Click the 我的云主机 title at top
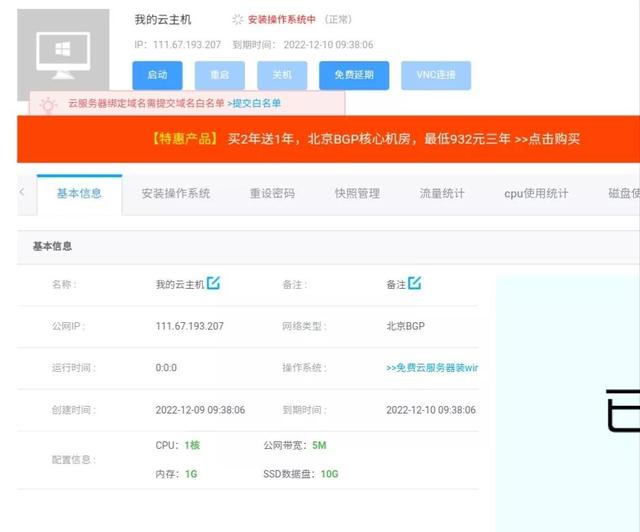This screenshot has height=532, width=640. point(163,20)
